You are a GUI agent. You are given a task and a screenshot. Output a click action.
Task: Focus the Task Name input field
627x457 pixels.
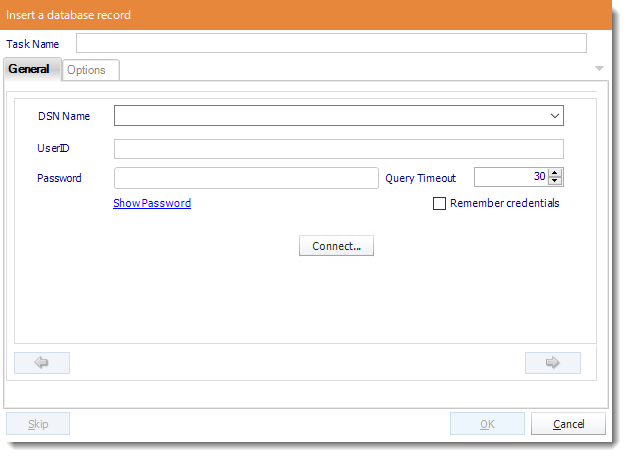pyautogui.click(x=331, y=43)
